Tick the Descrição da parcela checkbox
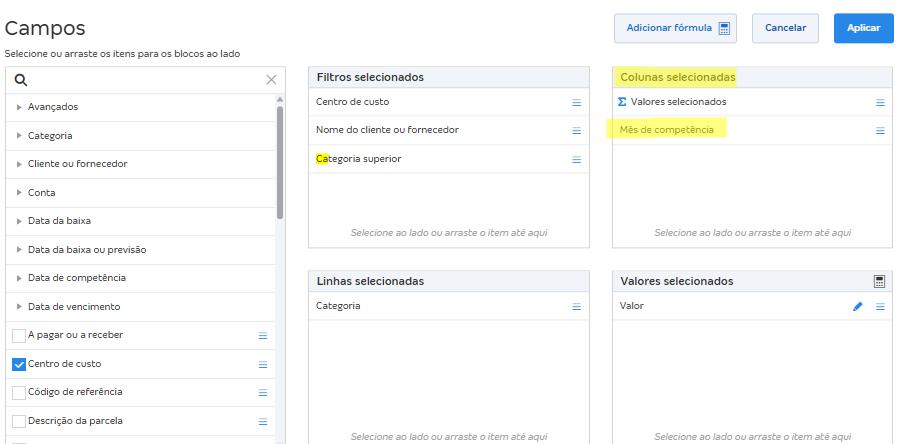The image size is (911, 444). [19, 421]
